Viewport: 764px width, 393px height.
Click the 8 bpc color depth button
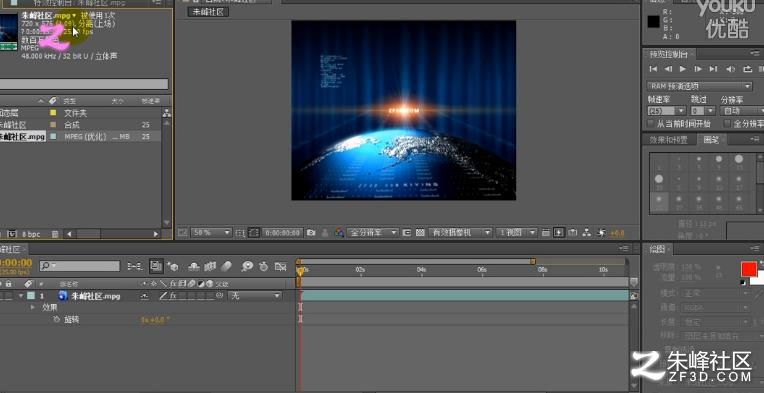point(31,234)
